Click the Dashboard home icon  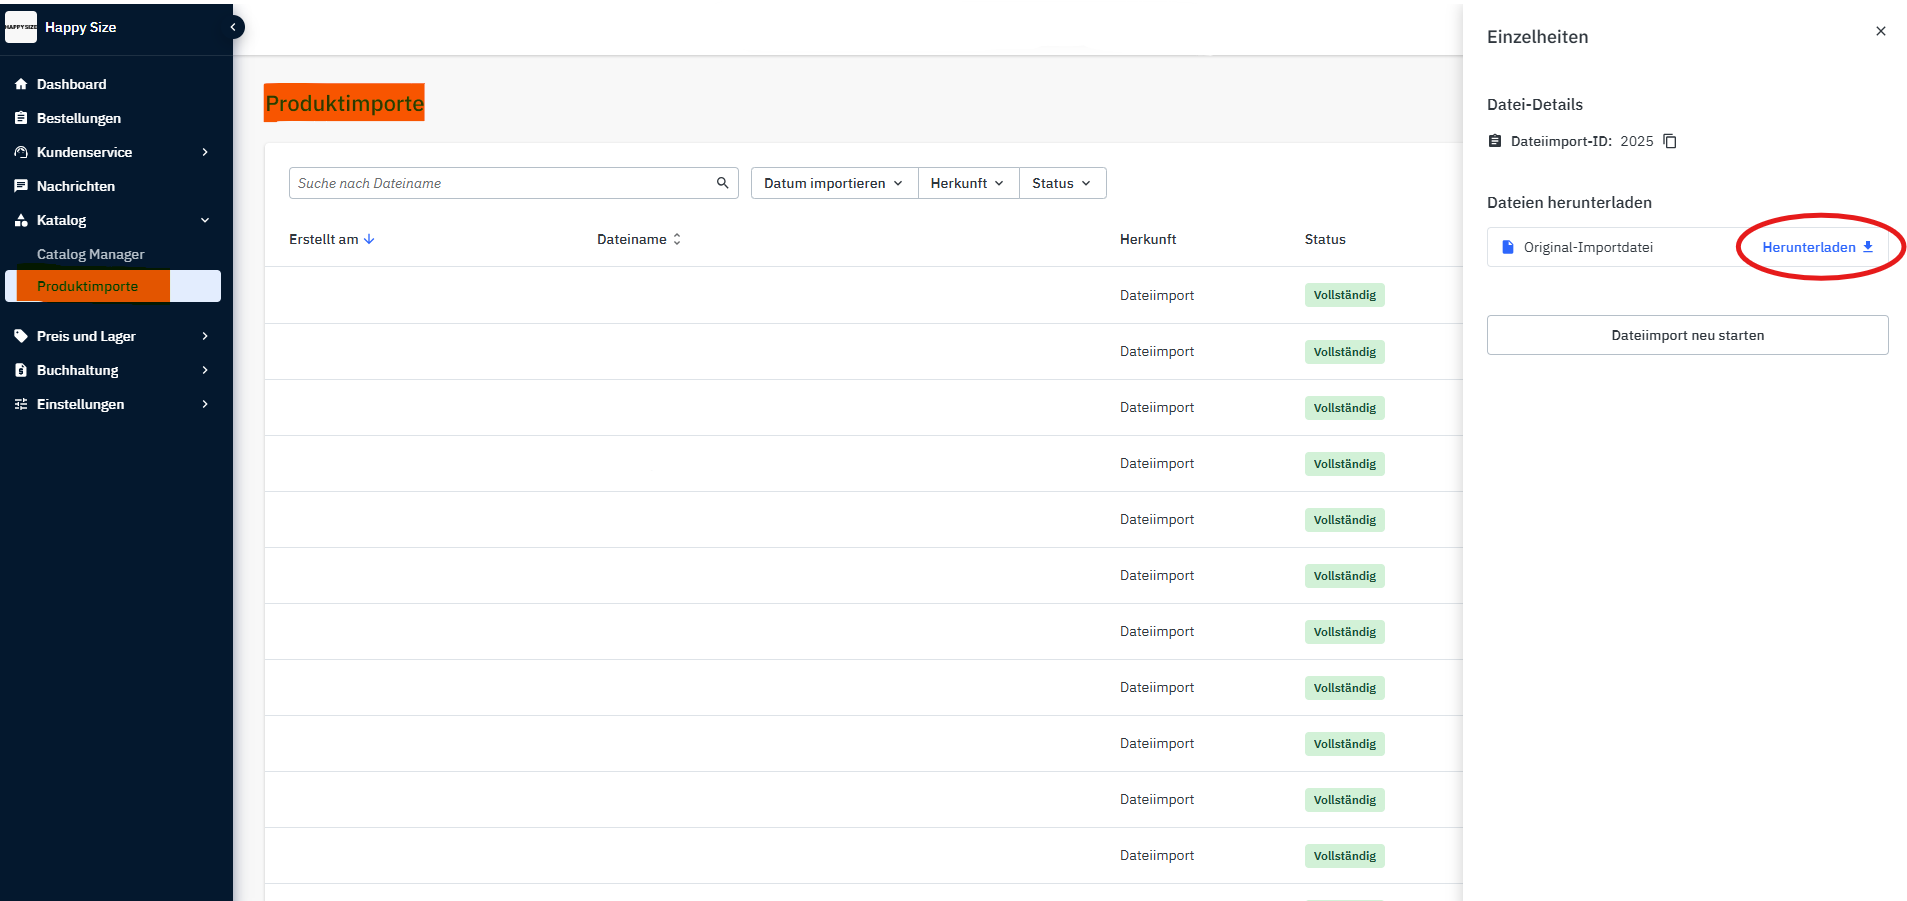(x=21, y=84)
